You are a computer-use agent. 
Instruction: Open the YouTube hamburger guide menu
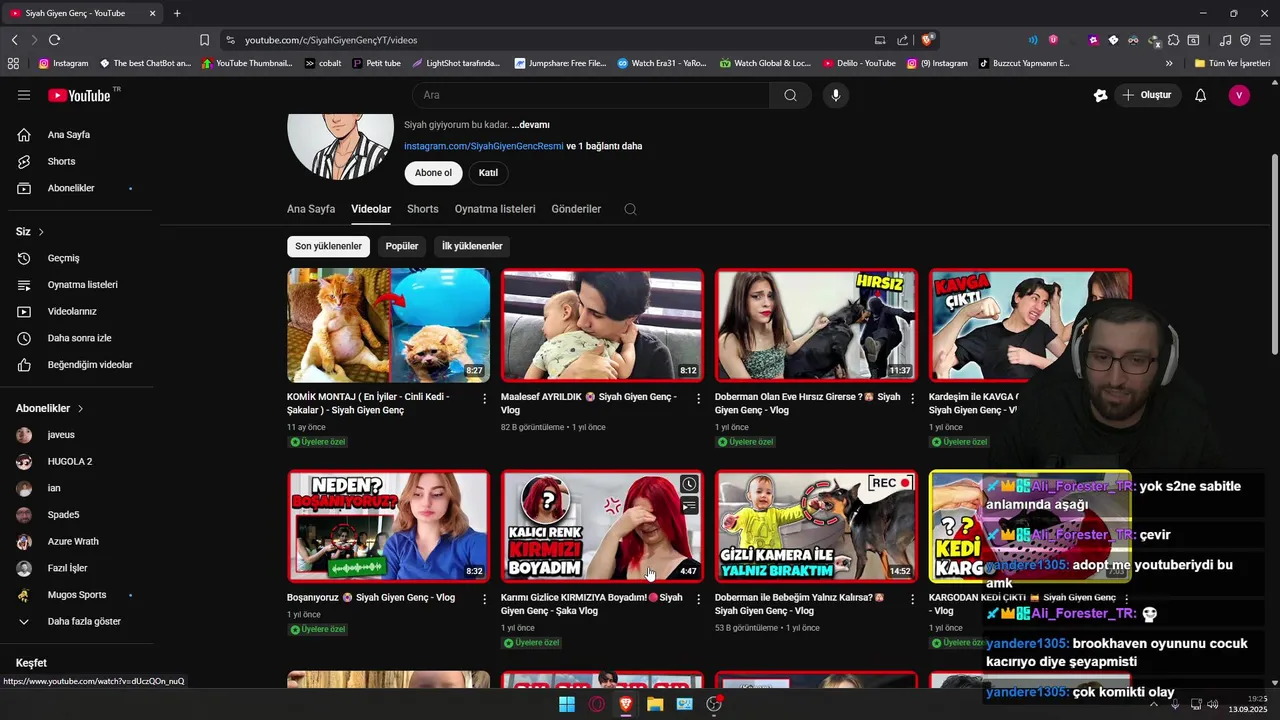tap(24, 95)
